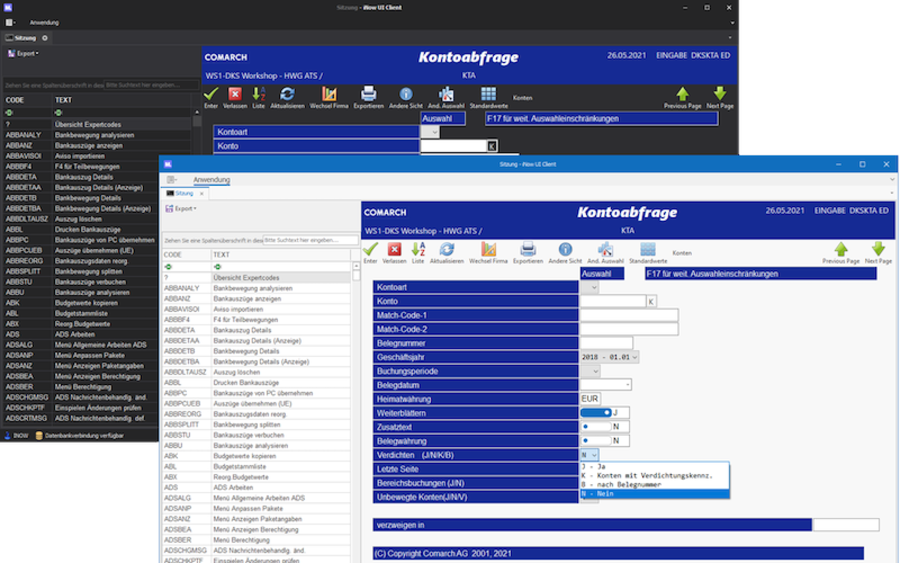Image resolution: width=900 pixels, height=563 pixels.
Task: Click Aktualisieren icon in dark window
Action: [x=287, y=94]
